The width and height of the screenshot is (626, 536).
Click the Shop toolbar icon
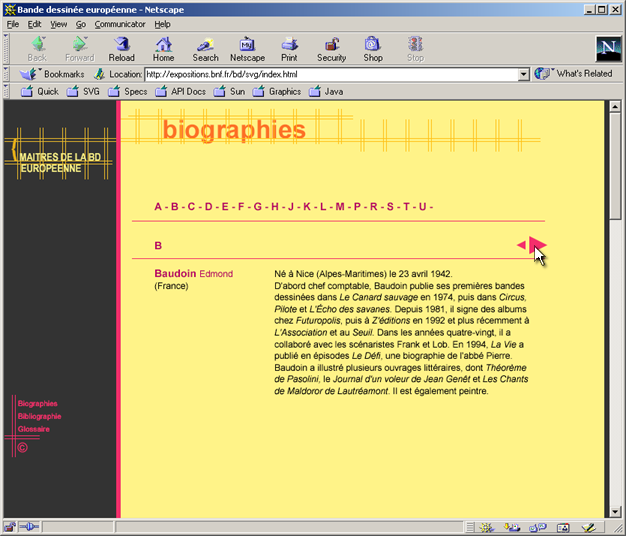pos(372,49)
